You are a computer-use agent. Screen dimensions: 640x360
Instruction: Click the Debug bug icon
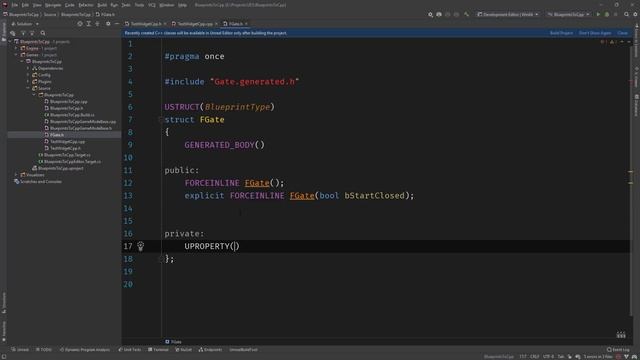click(x=607, y=15)
